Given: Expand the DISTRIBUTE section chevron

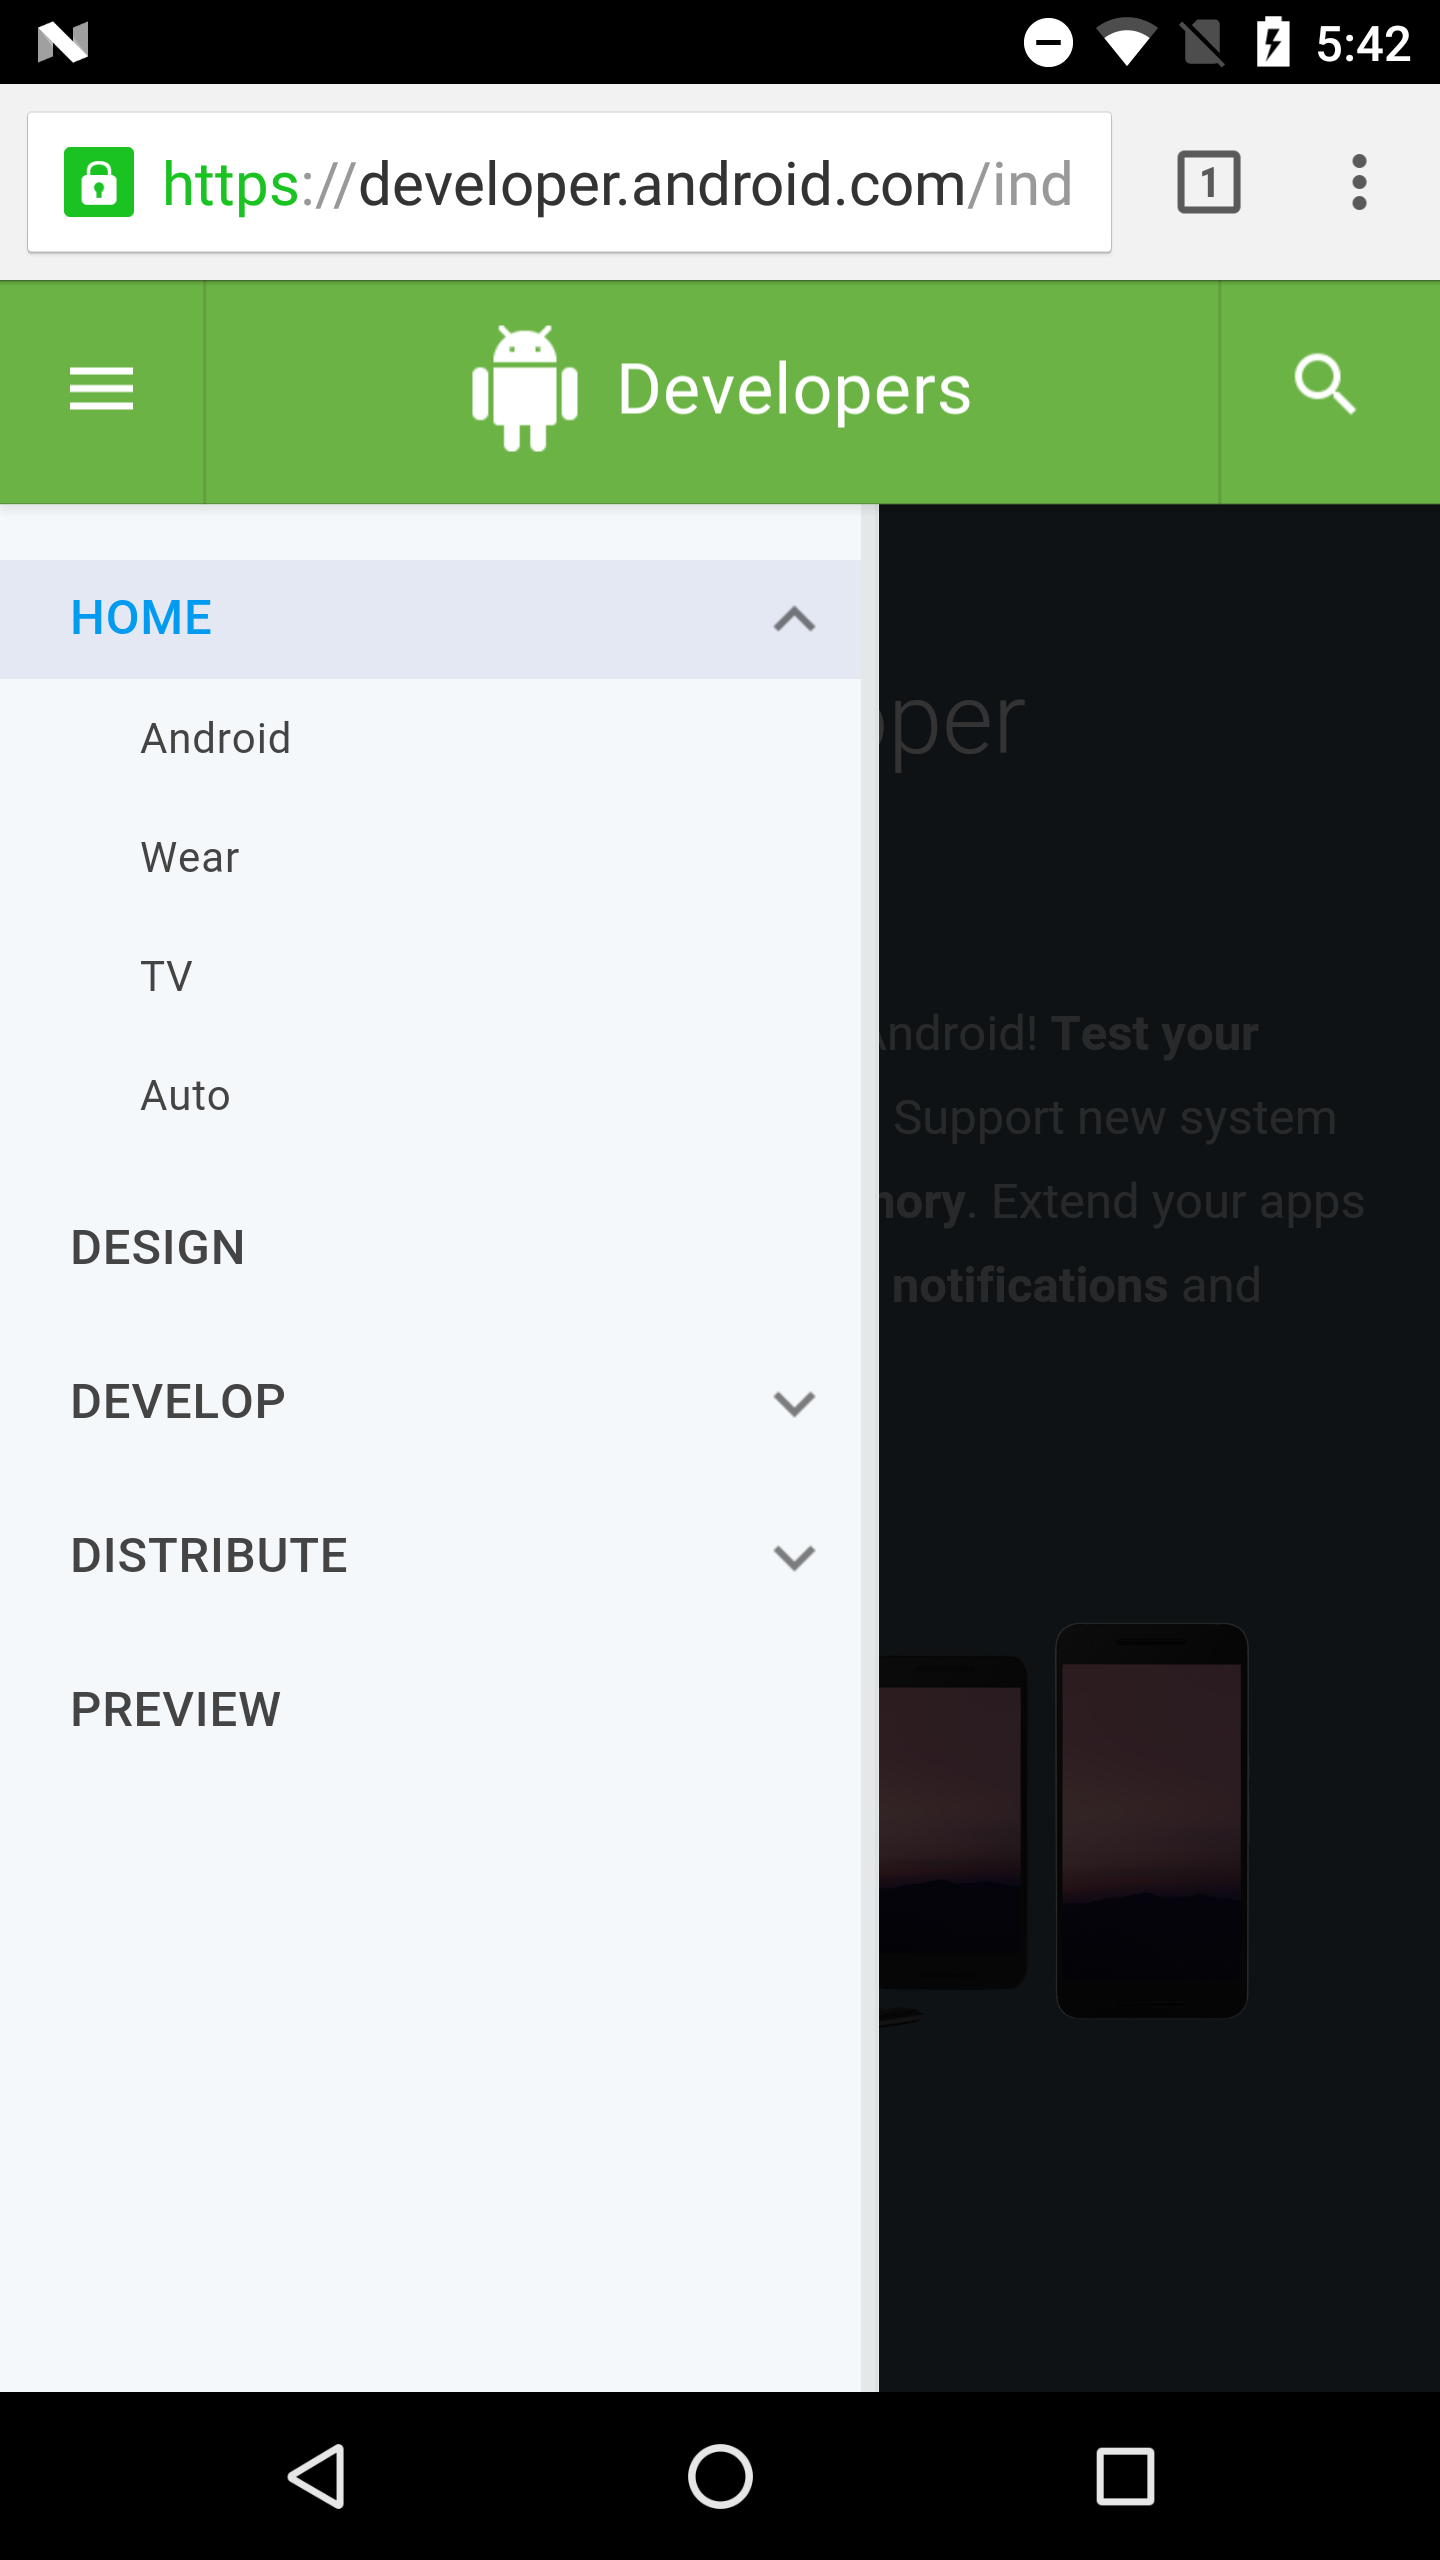Looking at the screenshot, I should coord(794,1557).
